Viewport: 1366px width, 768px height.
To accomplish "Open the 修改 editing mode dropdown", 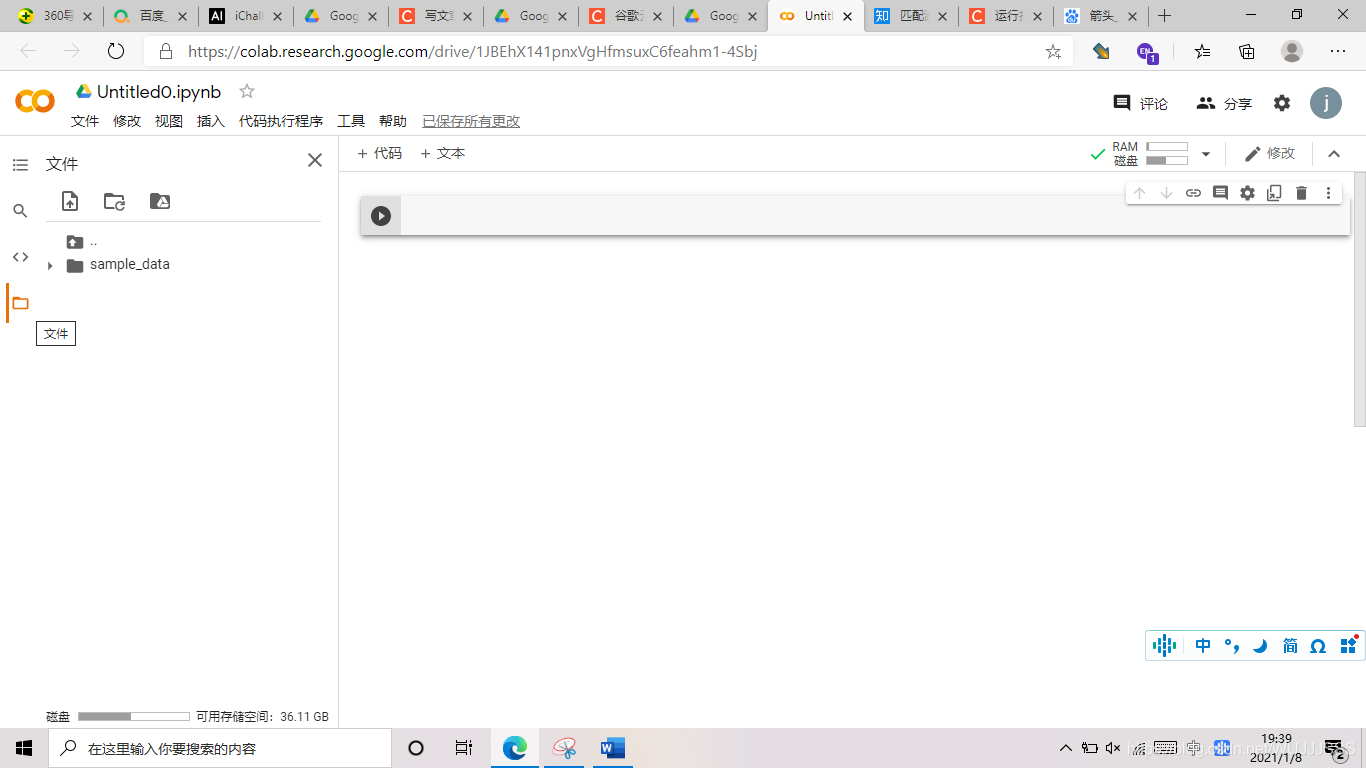I will tap(1269, 153).
